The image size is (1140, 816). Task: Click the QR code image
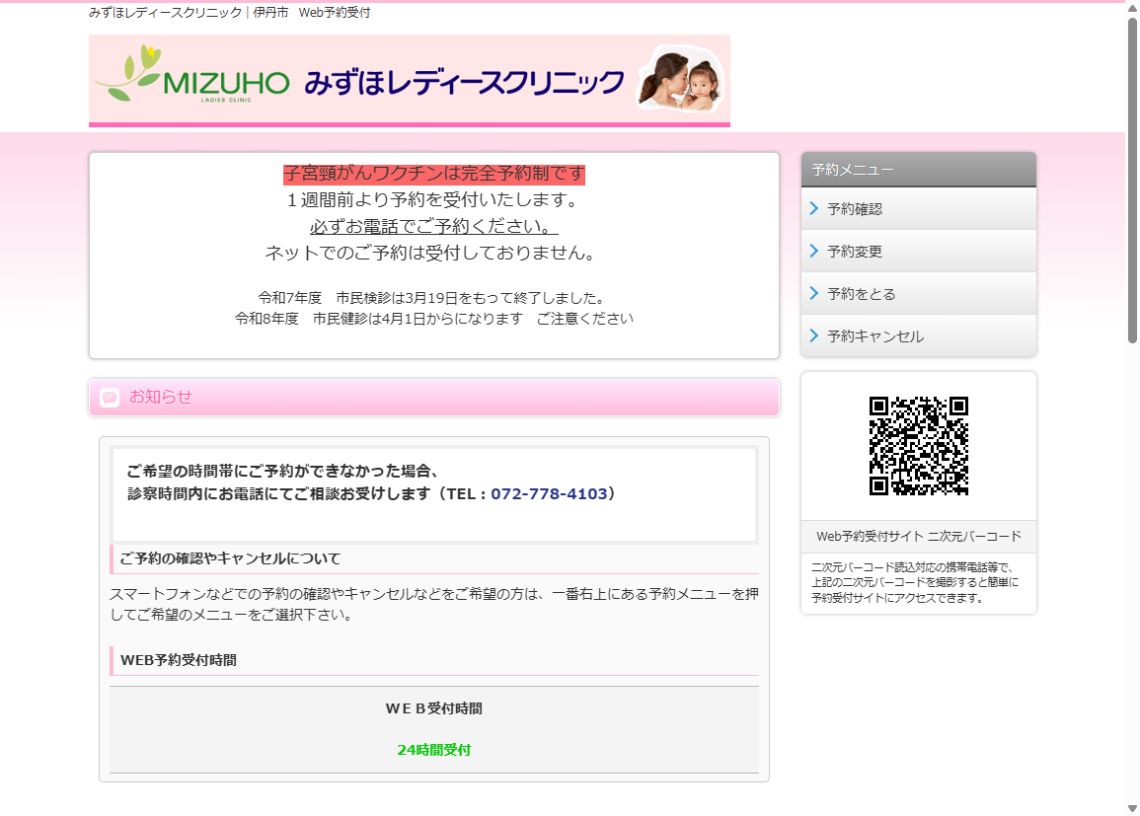[x=918, y=446]
